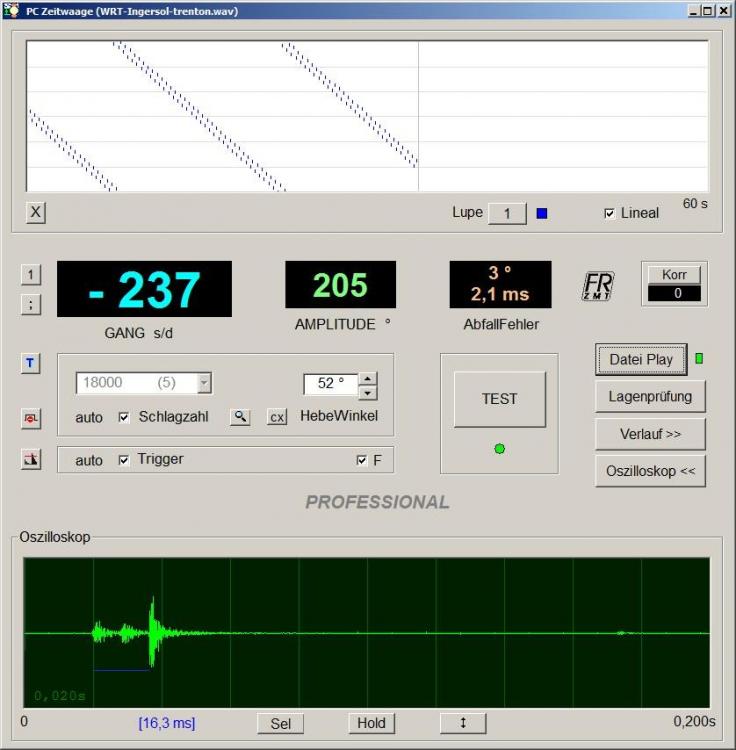Click the Korr button
This screenshot has height=750, width=736.
[674, 275]
